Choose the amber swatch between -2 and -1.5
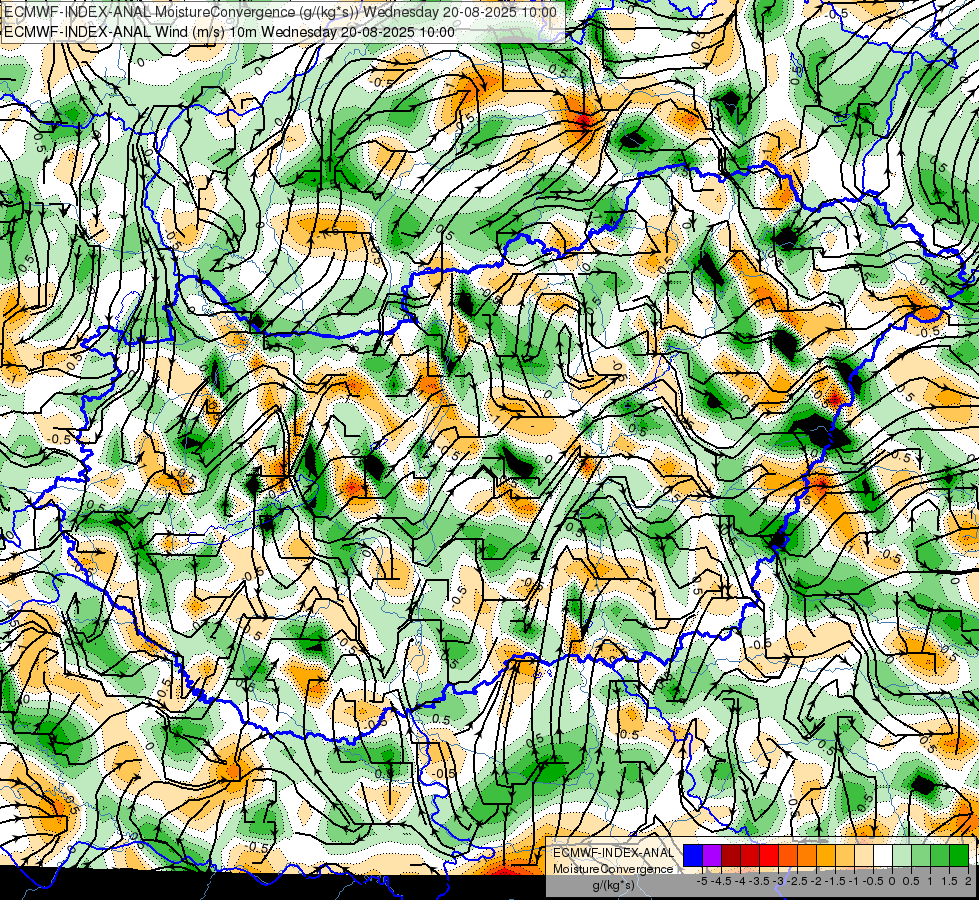This screenshot has width=979, height=900. coord(826,856)
